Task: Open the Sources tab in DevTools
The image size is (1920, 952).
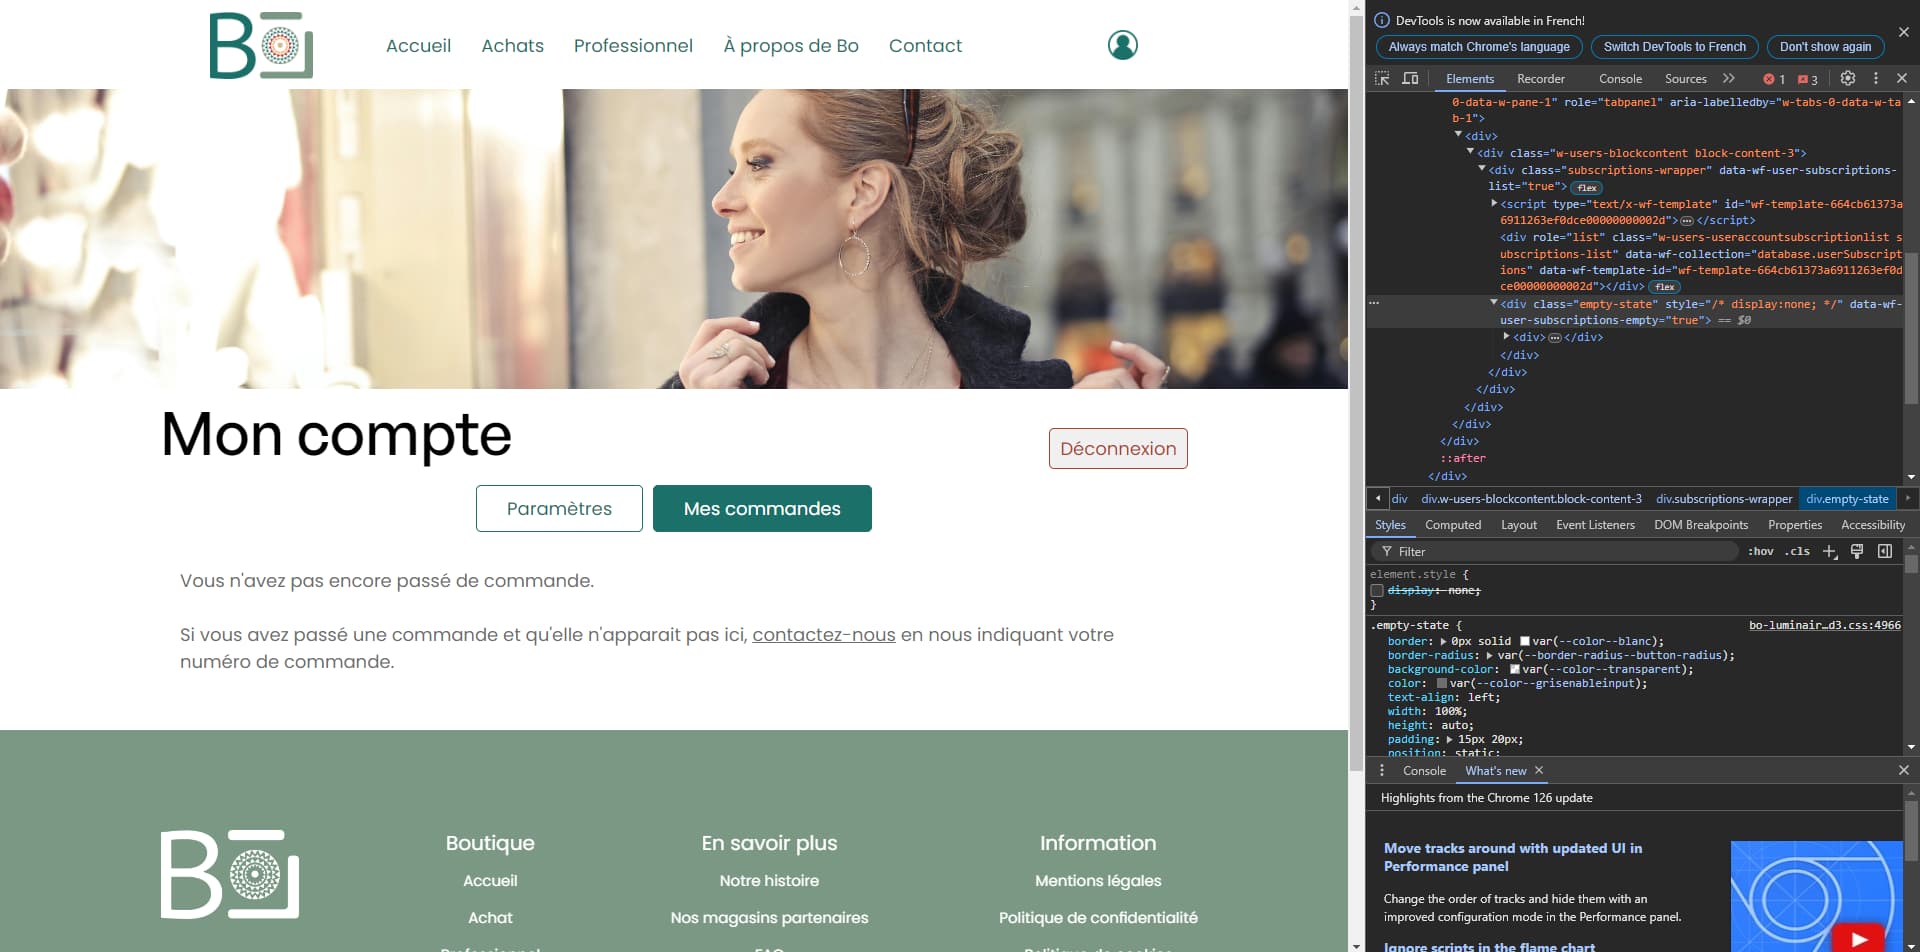Action: [1686, 79]
